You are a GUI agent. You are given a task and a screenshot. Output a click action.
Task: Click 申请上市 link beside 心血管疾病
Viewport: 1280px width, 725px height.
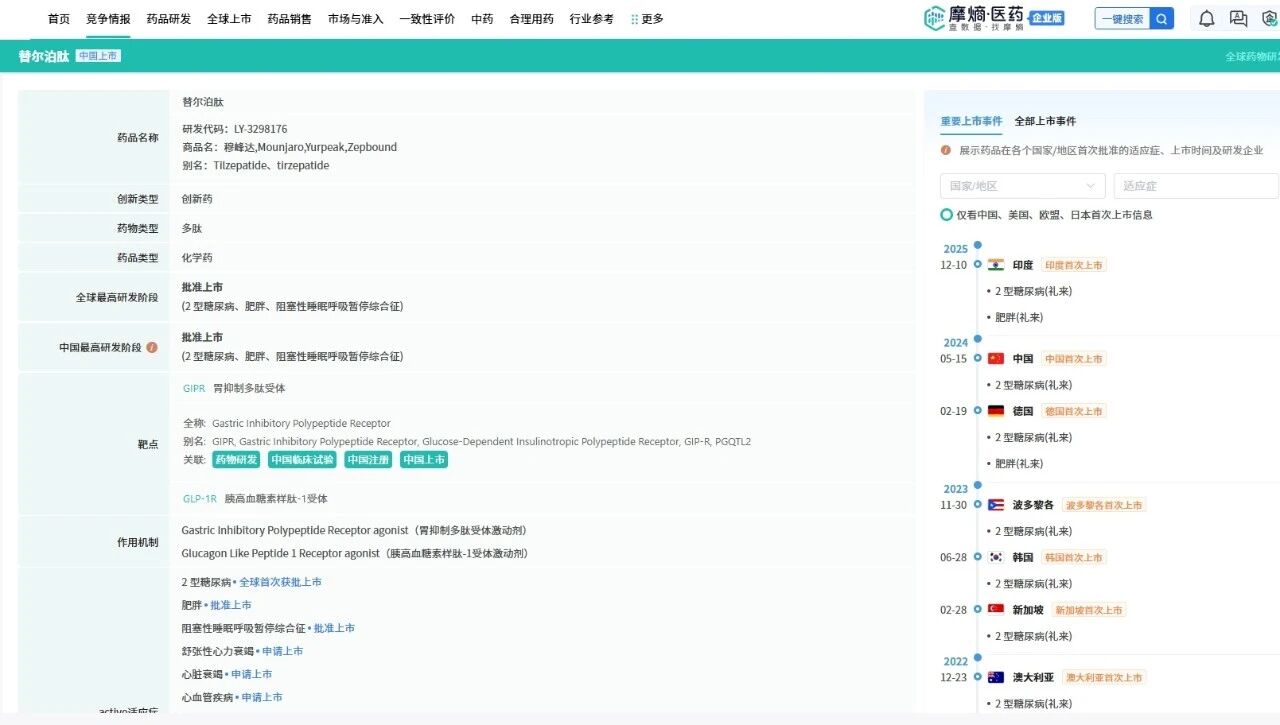tap(262, 697)
